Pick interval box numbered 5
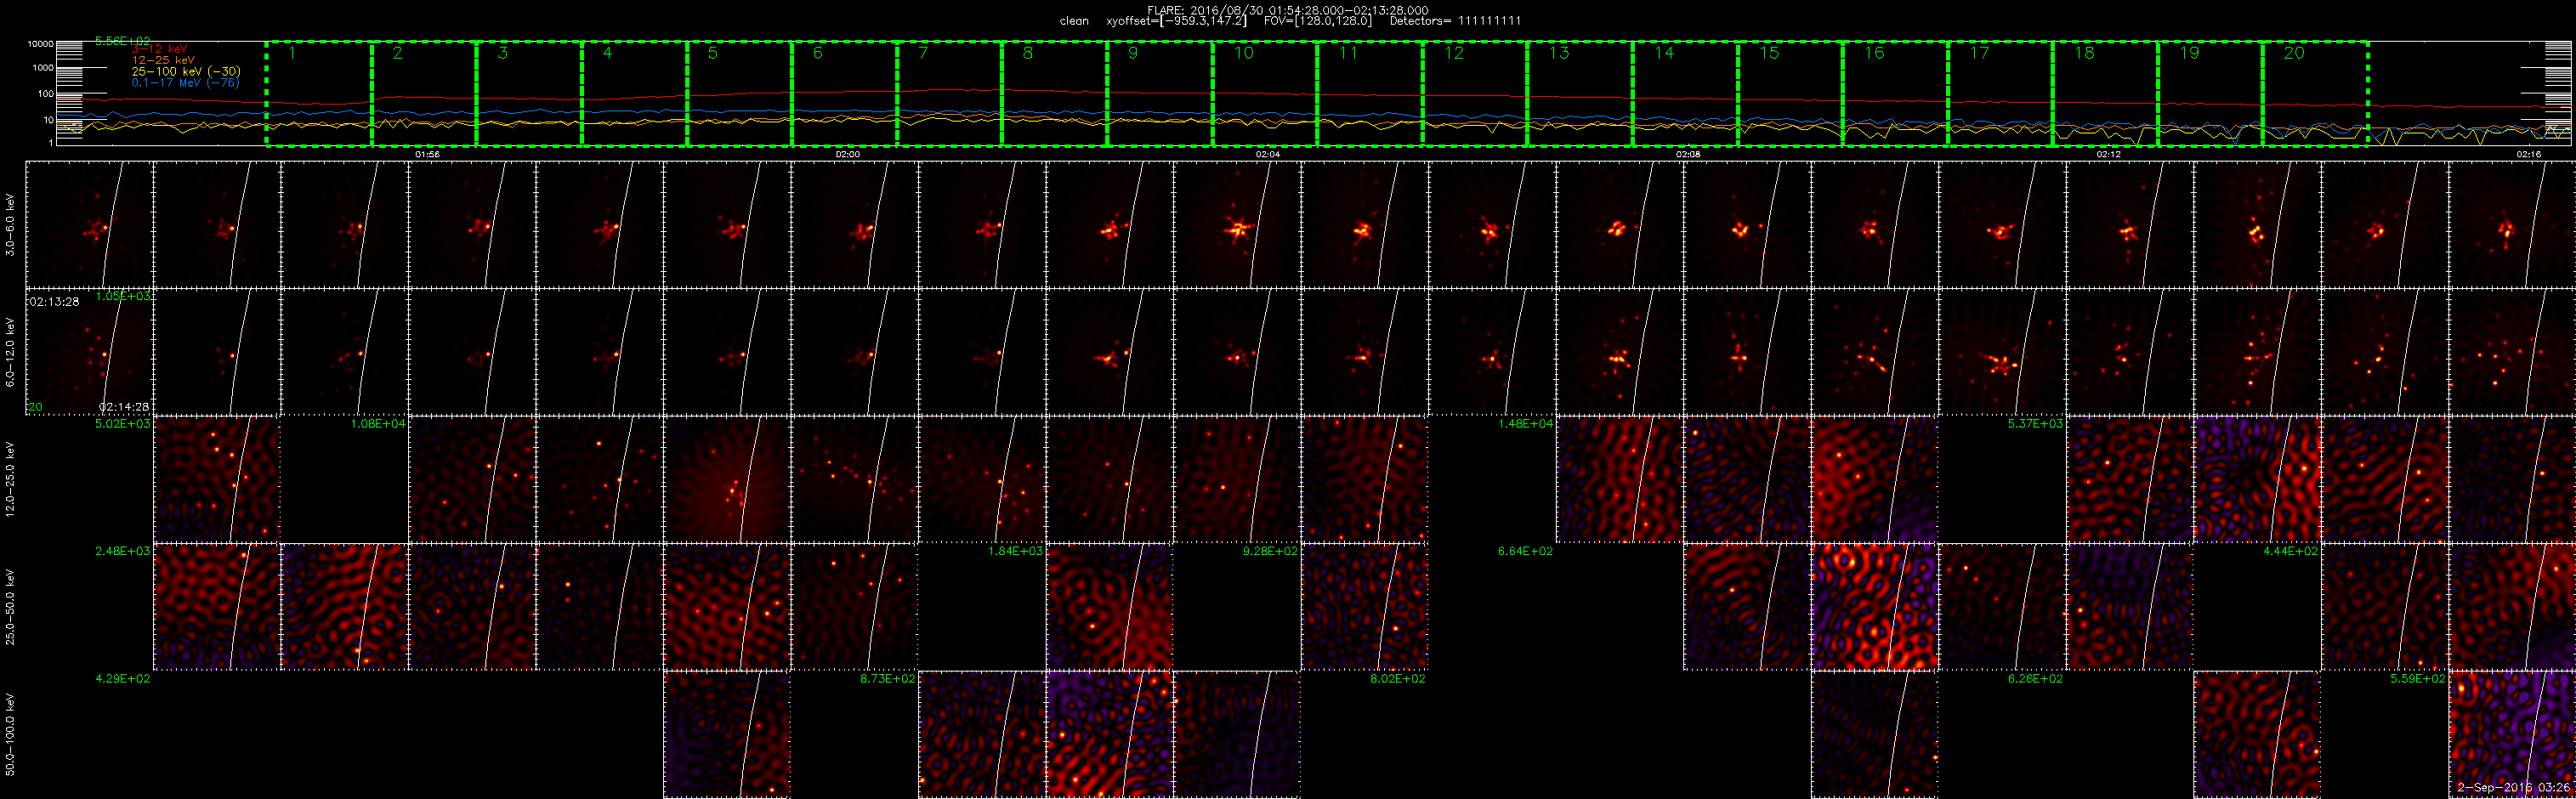 739,94
